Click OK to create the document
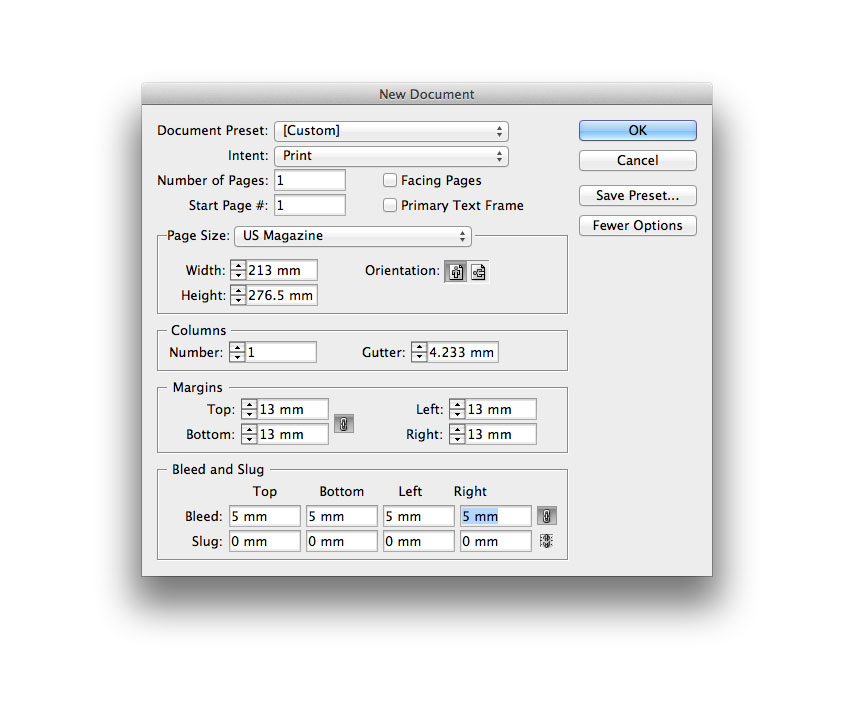 pyautogui.click(x=637, y=131)
